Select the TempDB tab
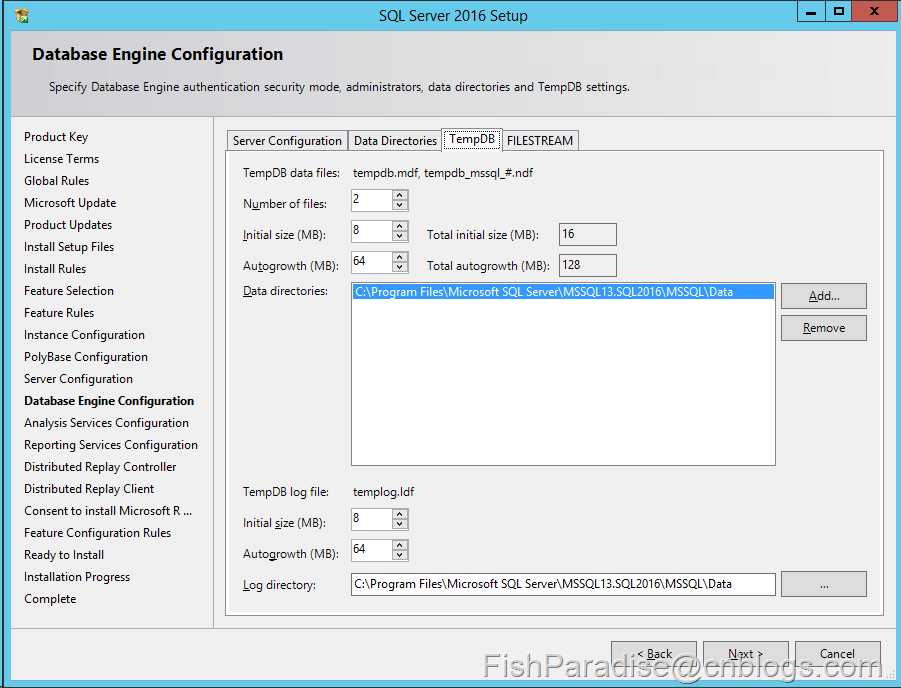 coord(472,139)
